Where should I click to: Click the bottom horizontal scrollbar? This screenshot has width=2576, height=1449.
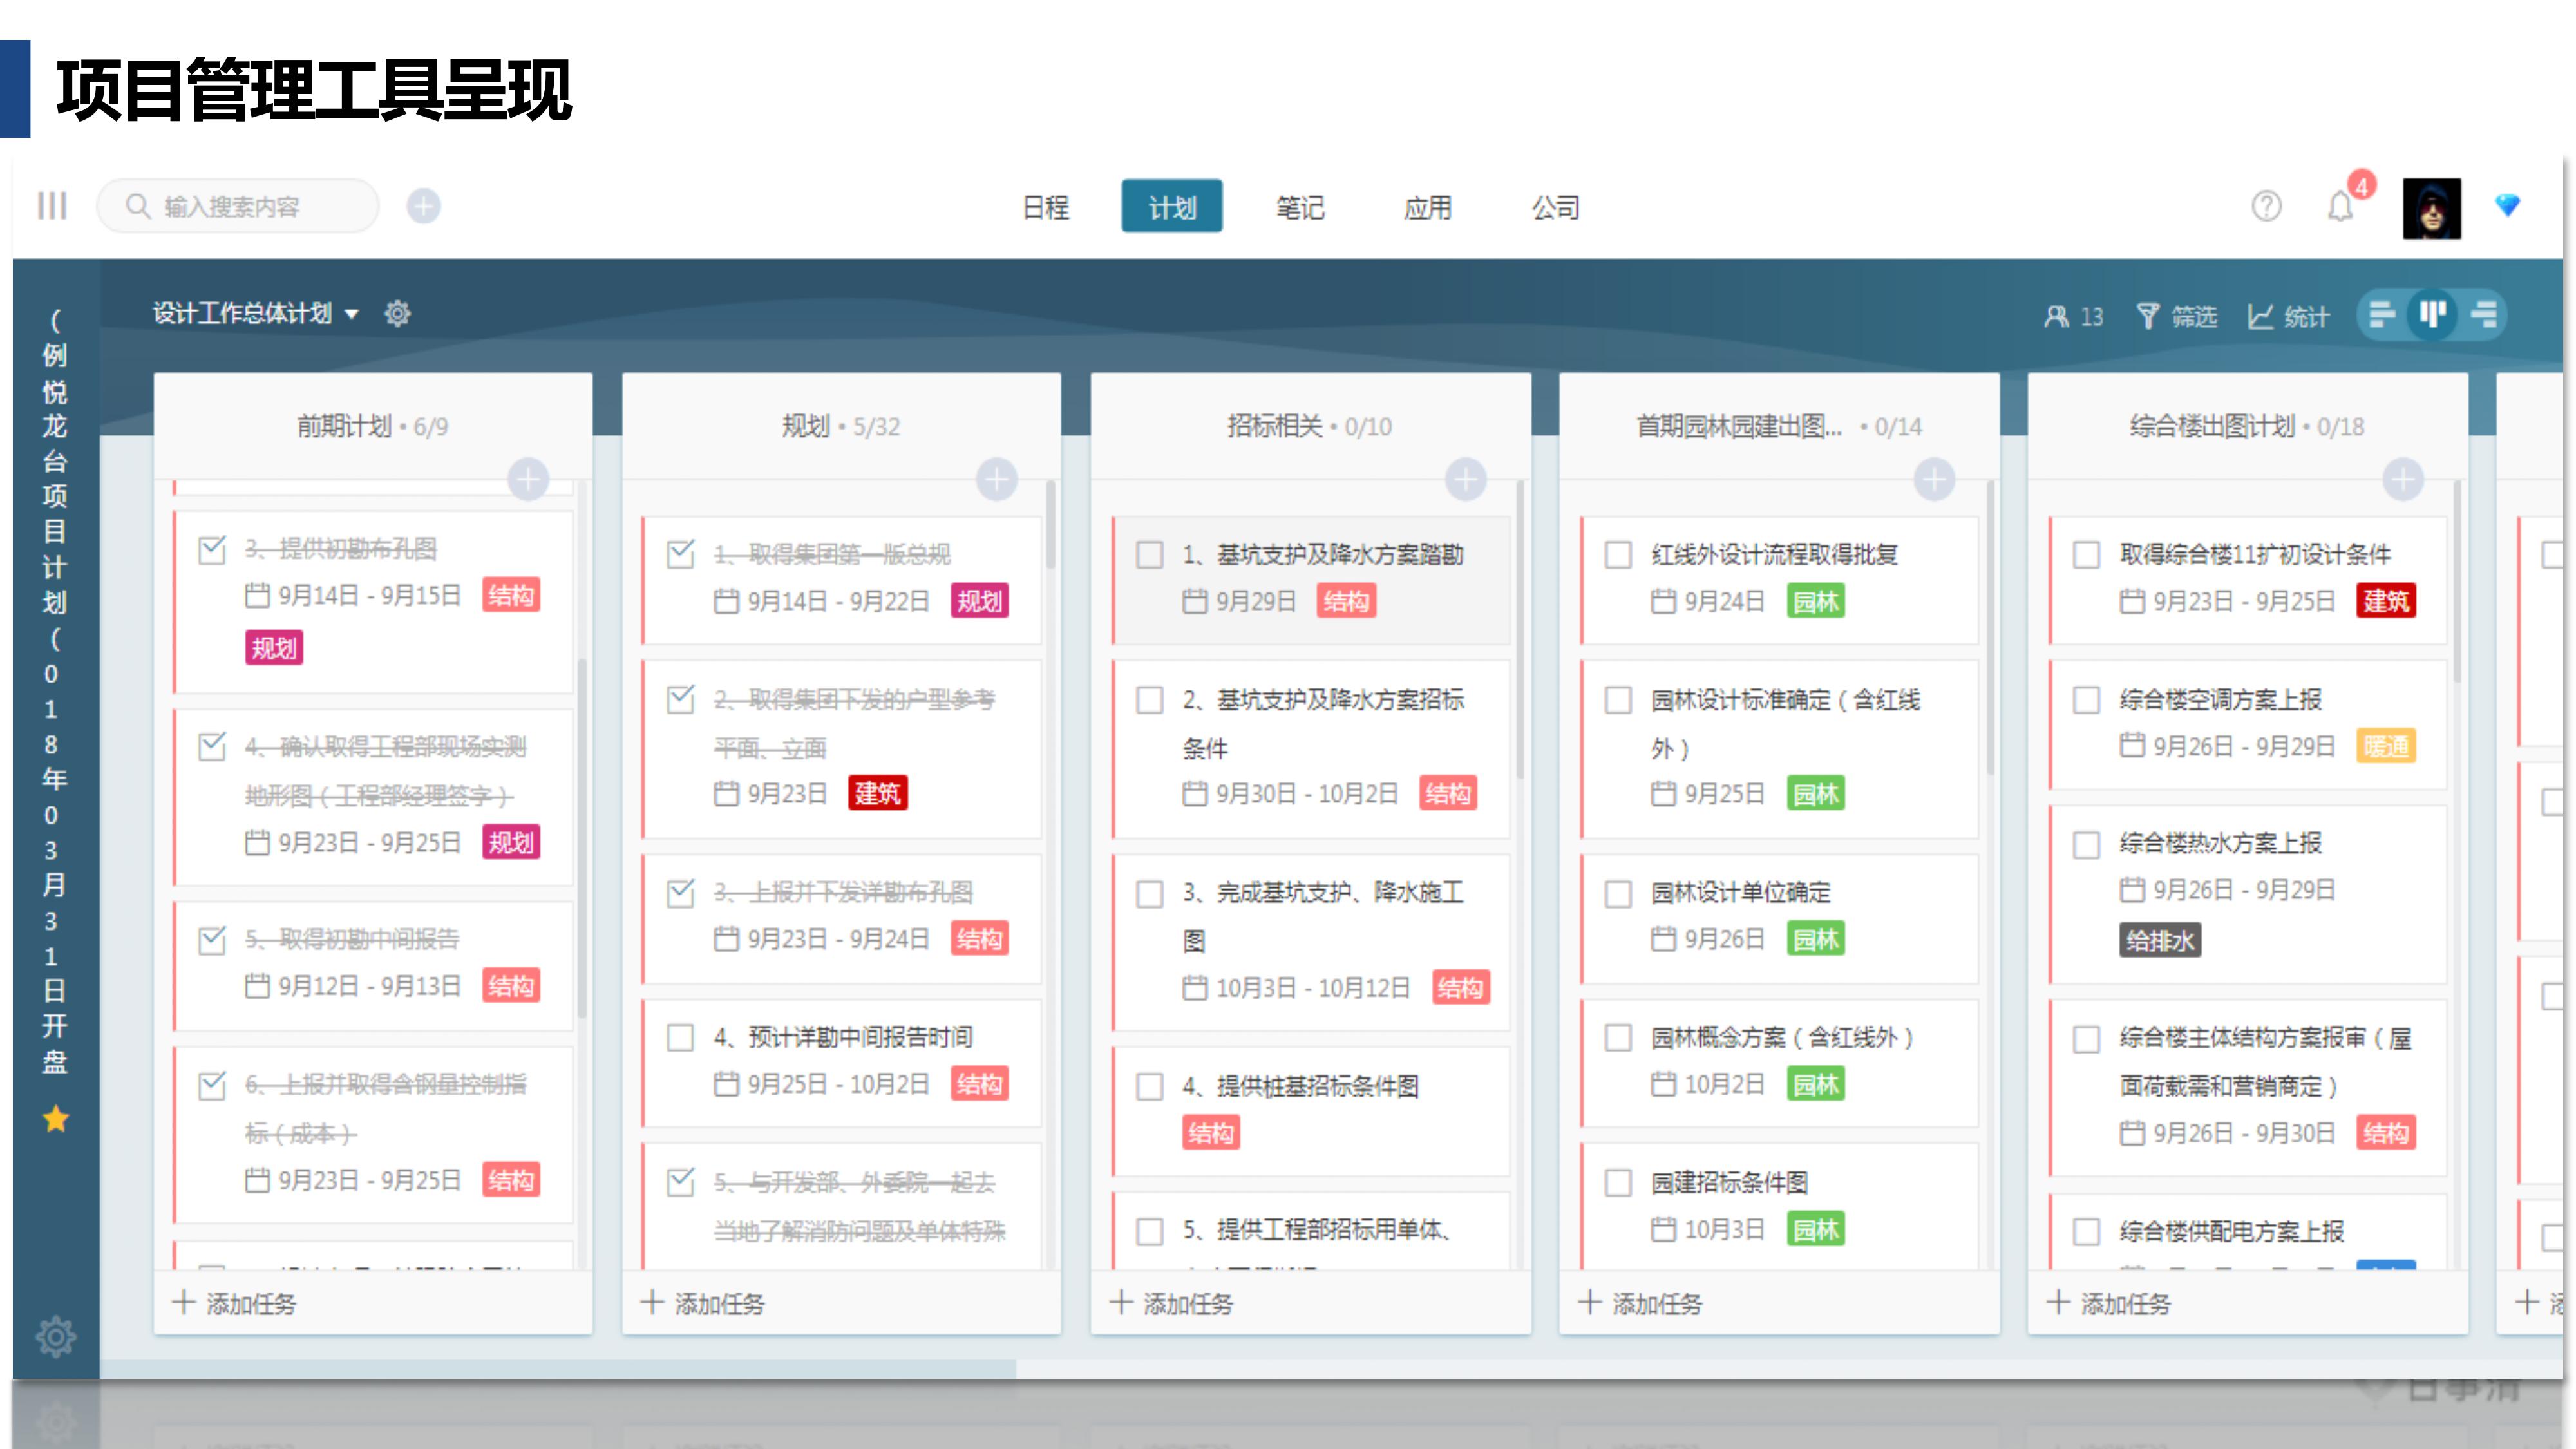558,1368
